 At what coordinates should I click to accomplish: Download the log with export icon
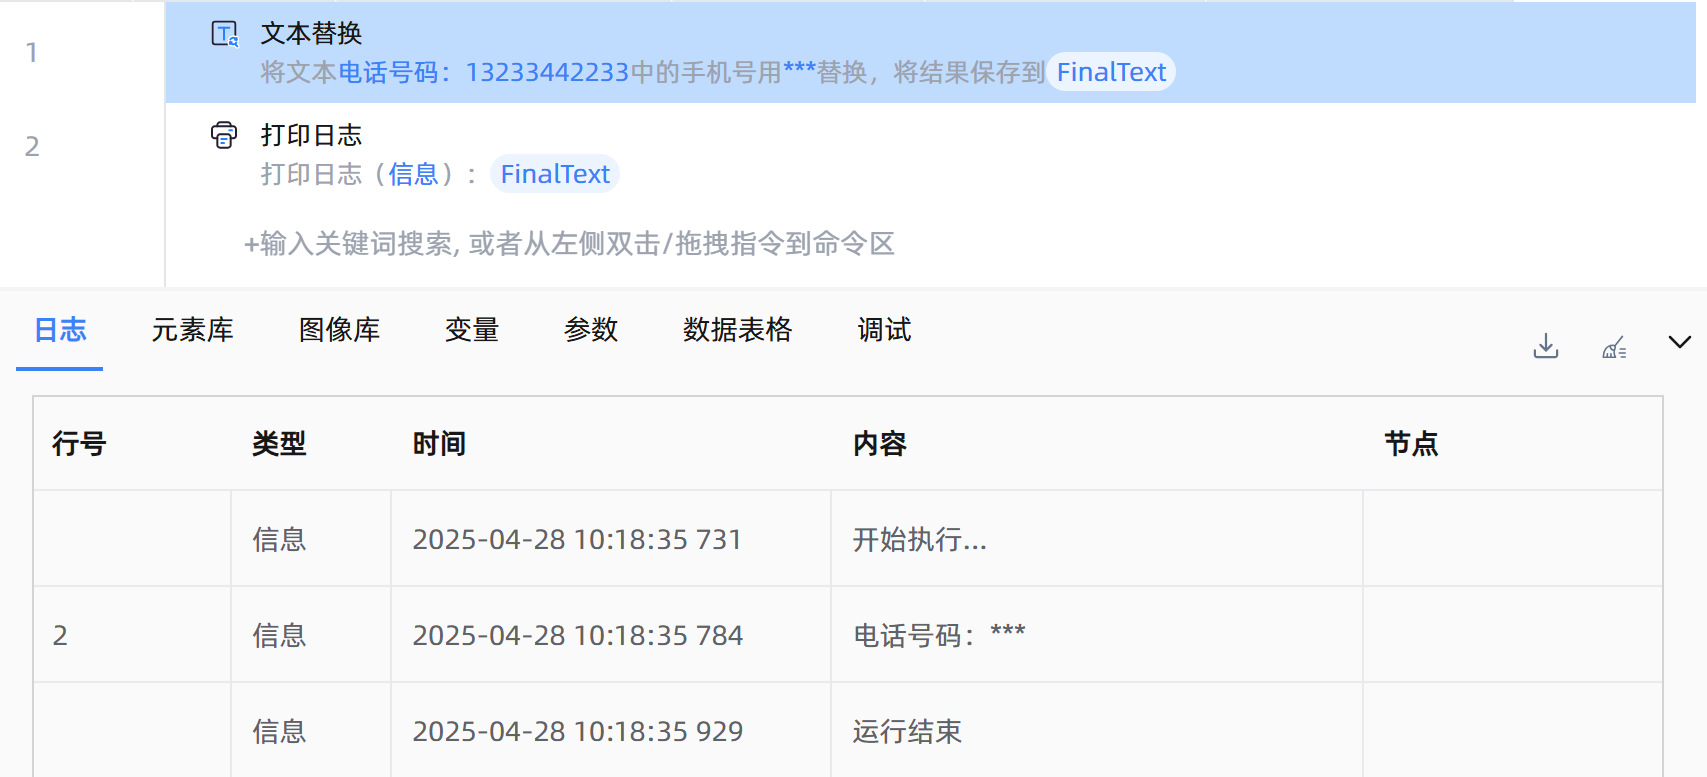click(x=1545, y=346)
